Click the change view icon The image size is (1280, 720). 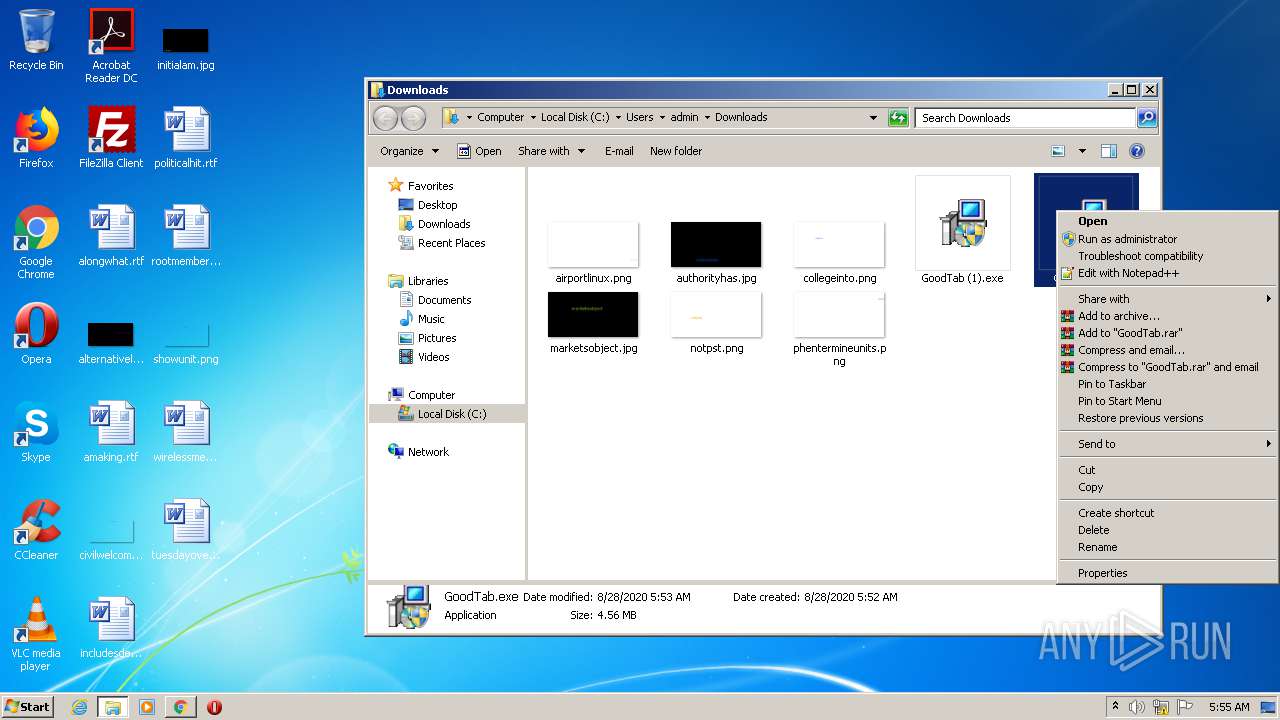pyautogui.click(x=1058, y=151)
